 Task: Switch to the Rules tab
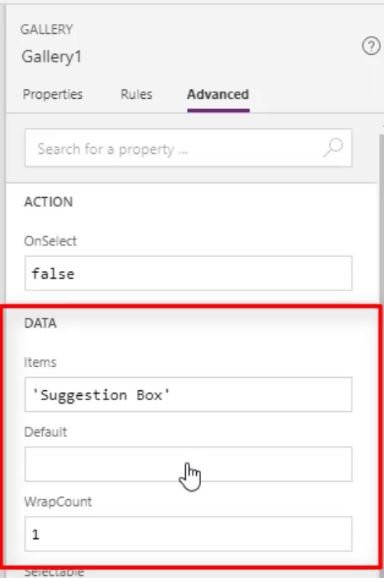coord(136,94)
